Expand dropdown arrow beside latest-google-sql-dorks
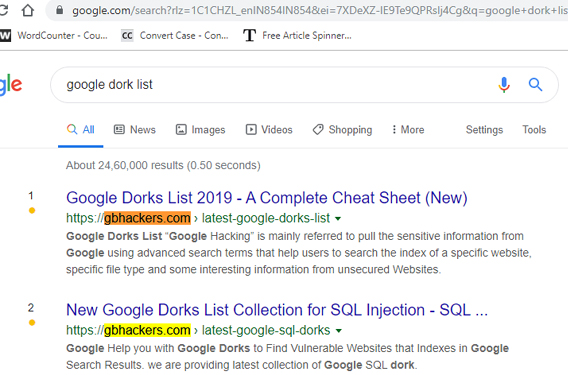The width and height of the screenshot is (568, 375). (338, 331)
